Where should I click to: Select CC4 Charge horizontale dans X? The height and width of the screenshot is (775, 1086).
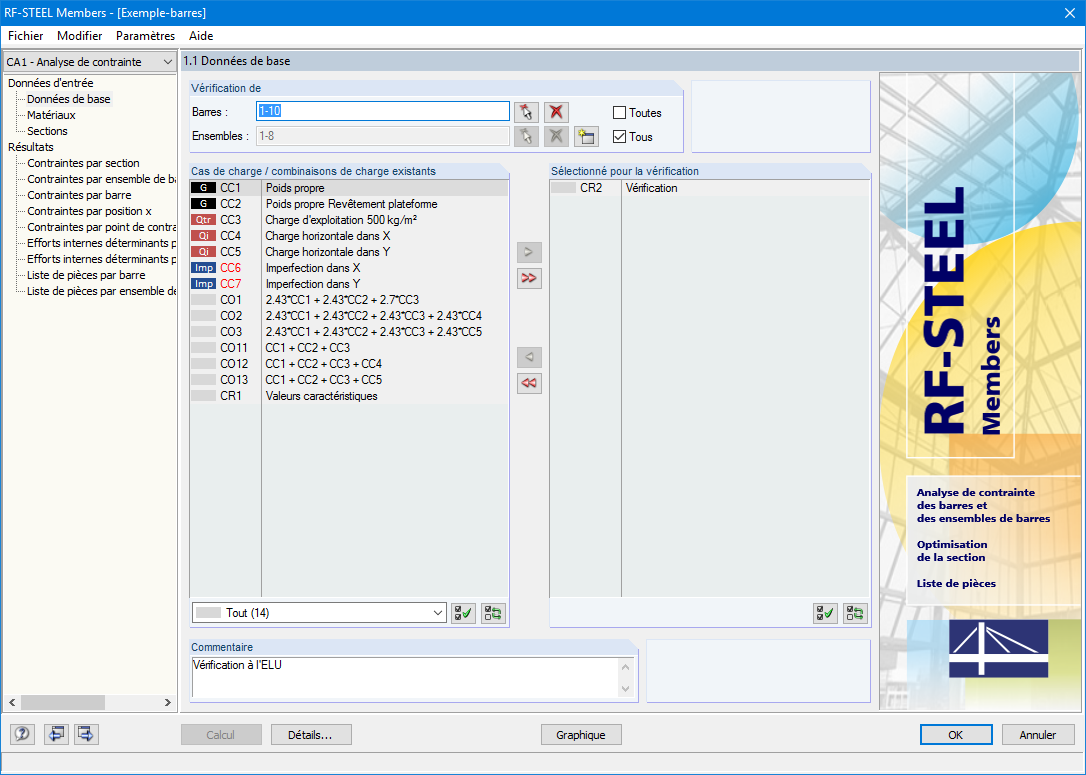click(349, 236)
